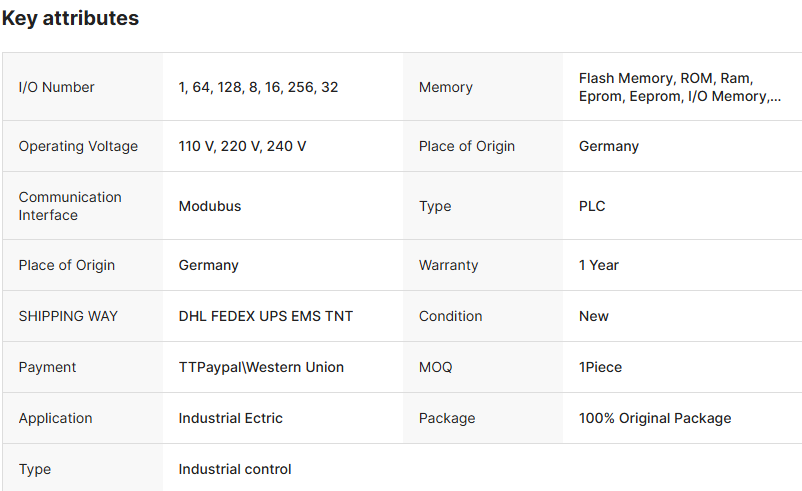Select the PLC type value
Image resolution: width=802 pixels, height=491 pixels.
[x=592, y=206]
